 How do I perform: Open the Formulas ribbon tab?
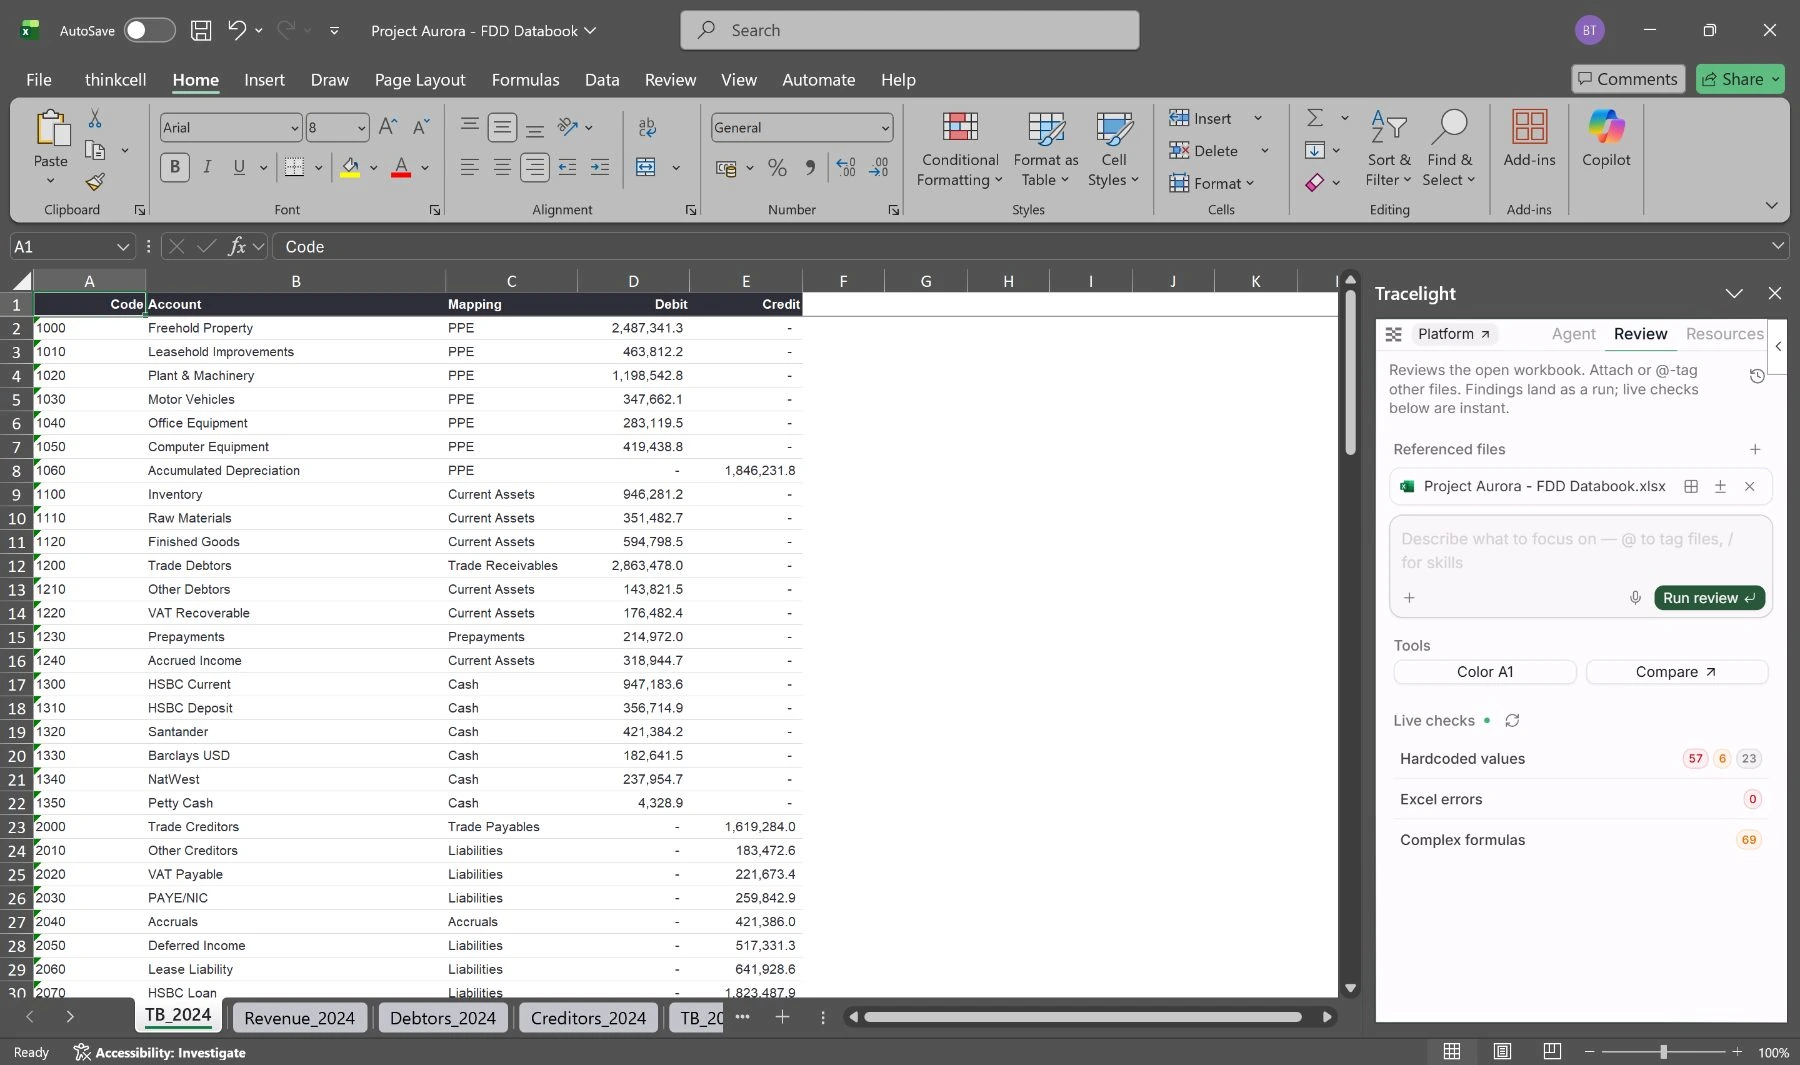(525, 80)
